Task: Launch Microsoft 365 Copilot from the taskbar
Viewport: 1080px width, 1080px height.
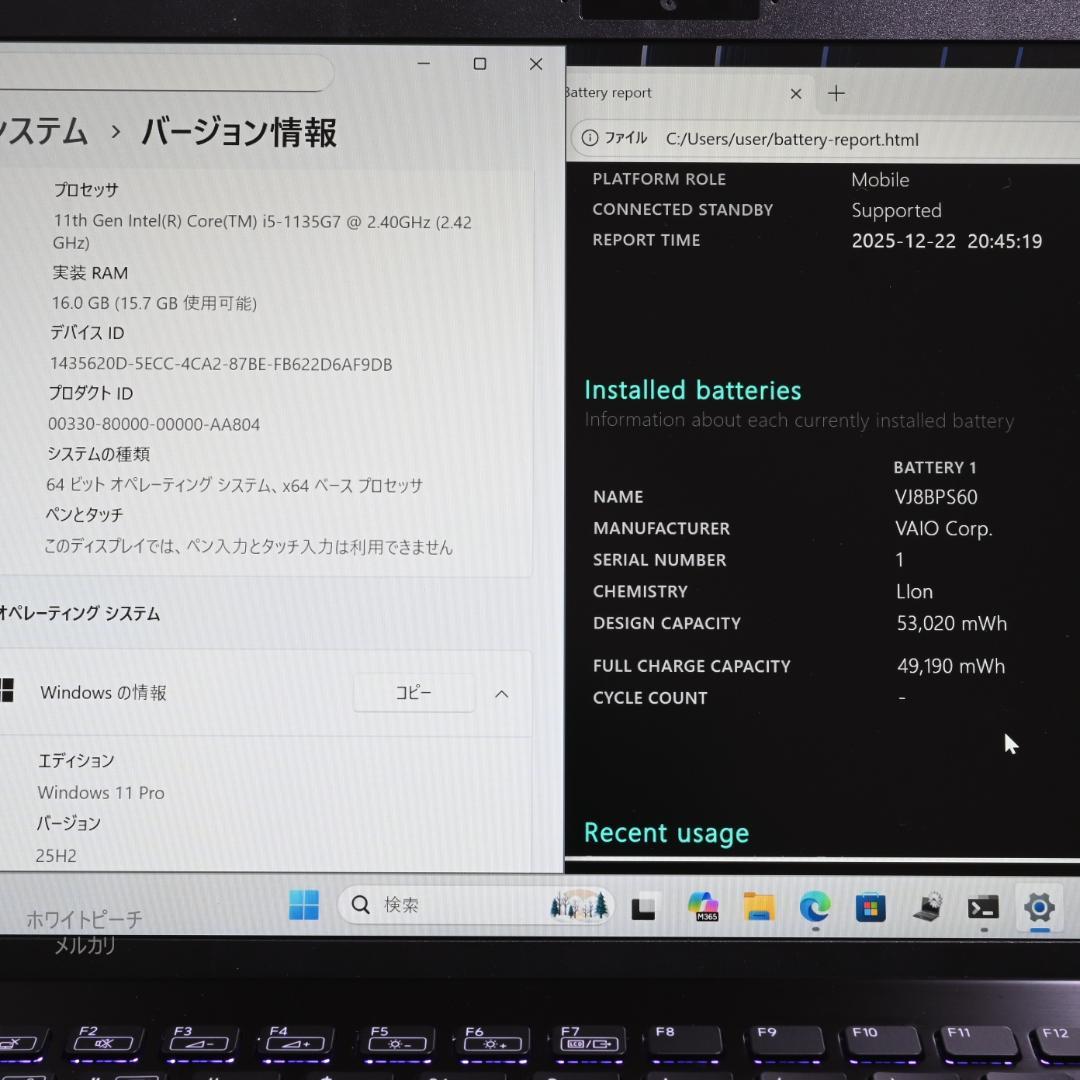Action: pos(702,905)
